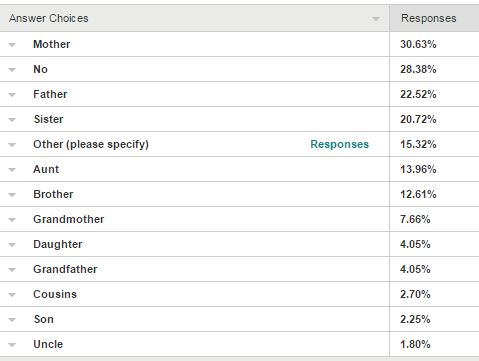The height and width of the screenshot is (361, 479).
Task: Expand the arrow beside Grandmother
Action: coord(12,220)
